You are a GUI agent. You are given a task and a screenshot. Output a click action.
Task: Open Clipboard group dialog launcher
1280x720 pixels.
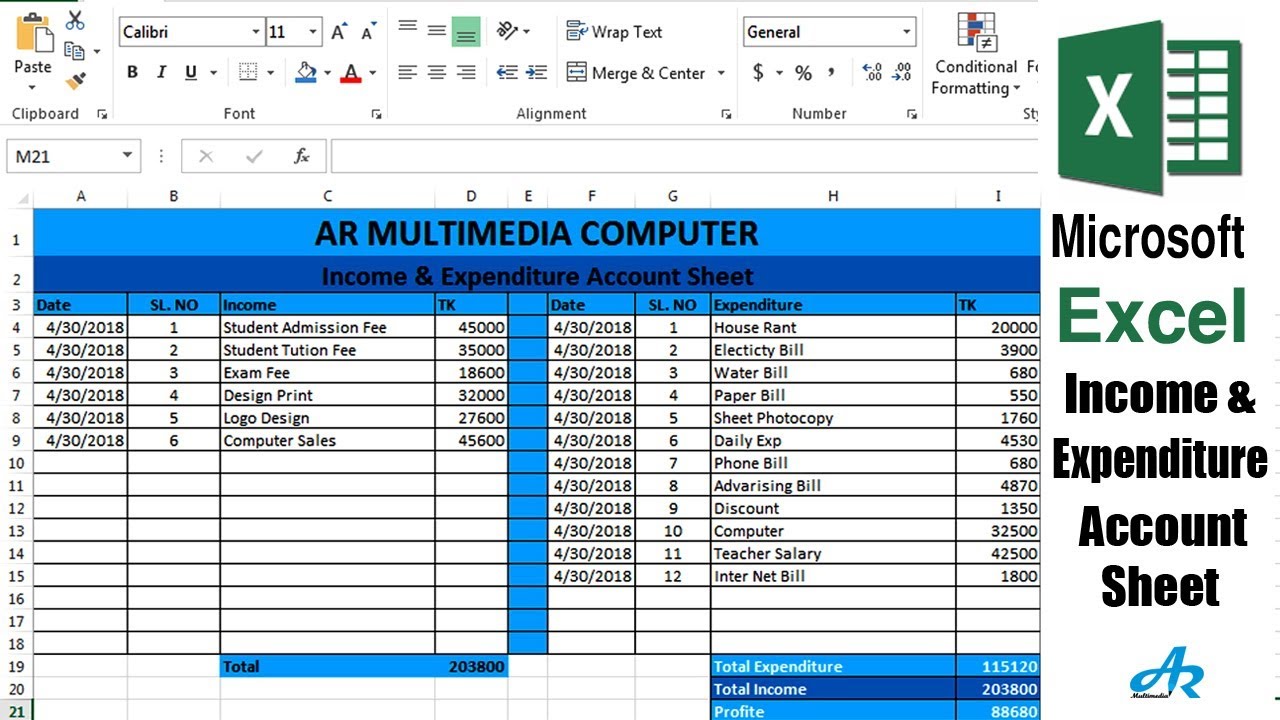[x=102, y=115]
